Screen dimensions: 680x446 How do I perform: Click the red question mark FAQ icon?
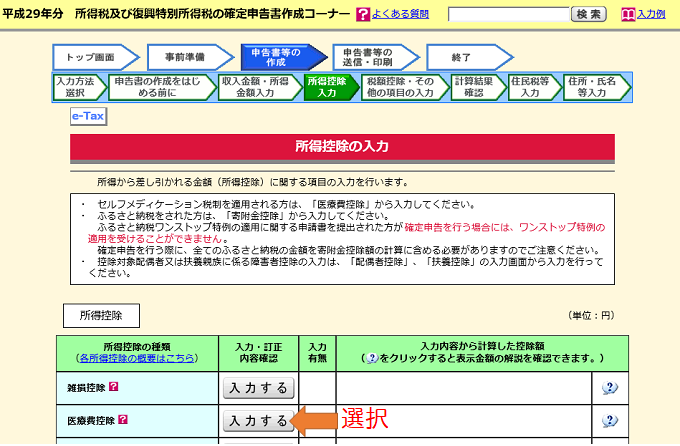[x=363, y=14]
